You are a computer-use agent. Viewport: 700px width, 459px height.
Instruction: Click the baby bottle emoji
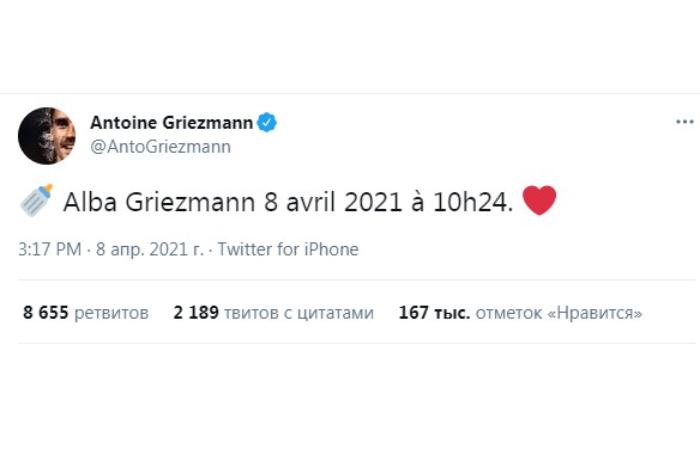(x=37, y=200)
